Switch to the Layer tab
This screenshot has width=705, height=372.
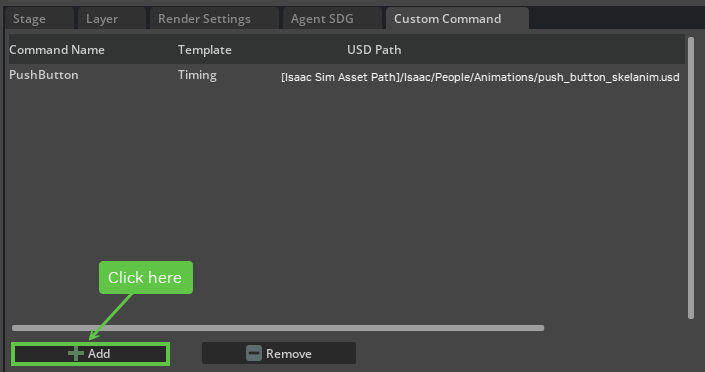click(x=111, y=19)
